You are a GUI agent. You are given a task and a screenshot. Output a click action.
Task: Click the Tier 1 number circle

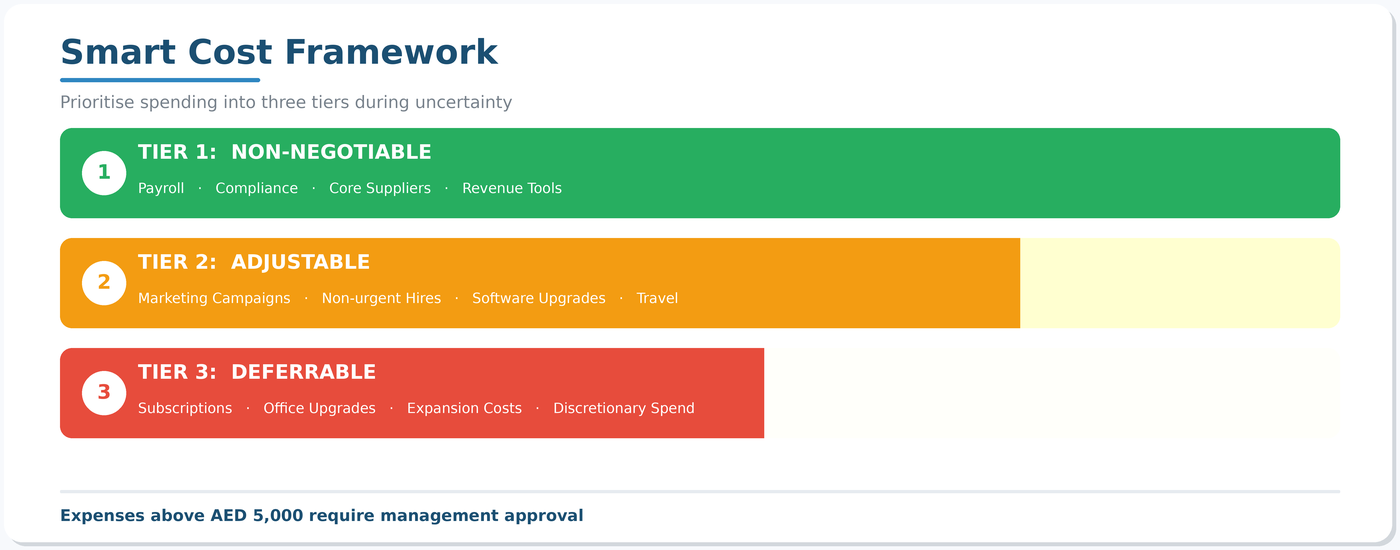tap(104, 173)
